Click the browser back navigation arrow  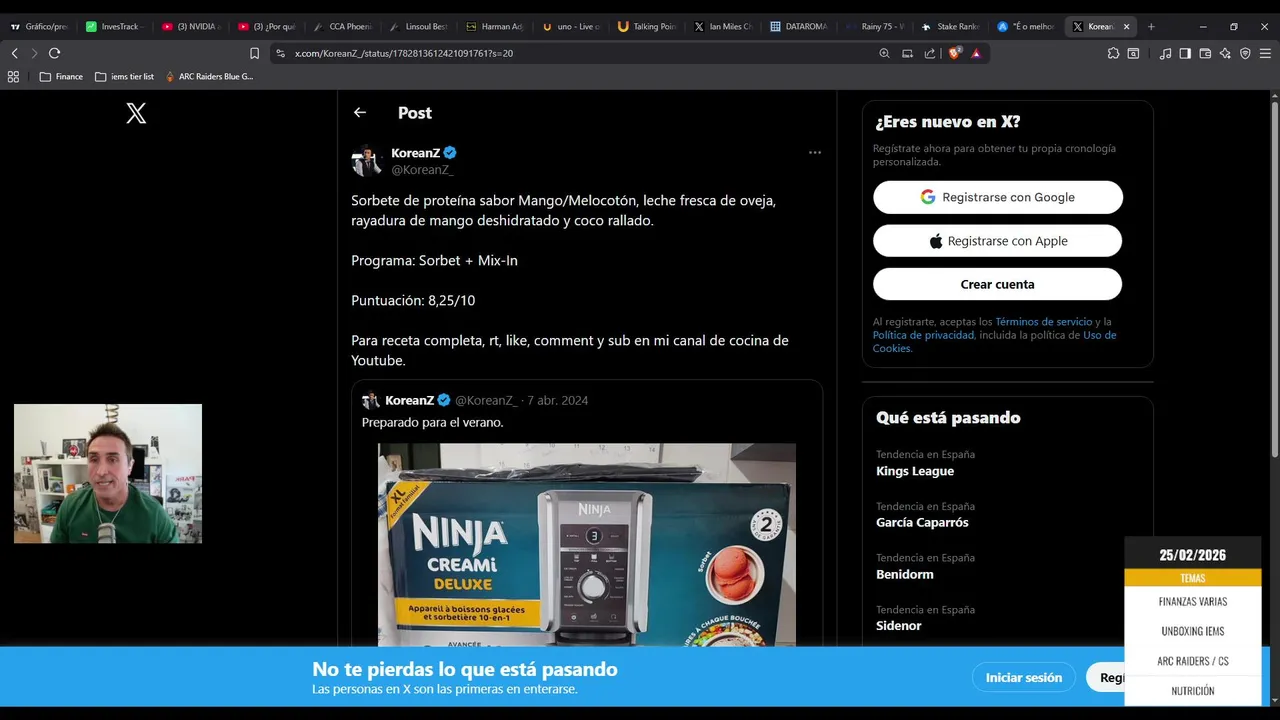(x=14, y=53)
